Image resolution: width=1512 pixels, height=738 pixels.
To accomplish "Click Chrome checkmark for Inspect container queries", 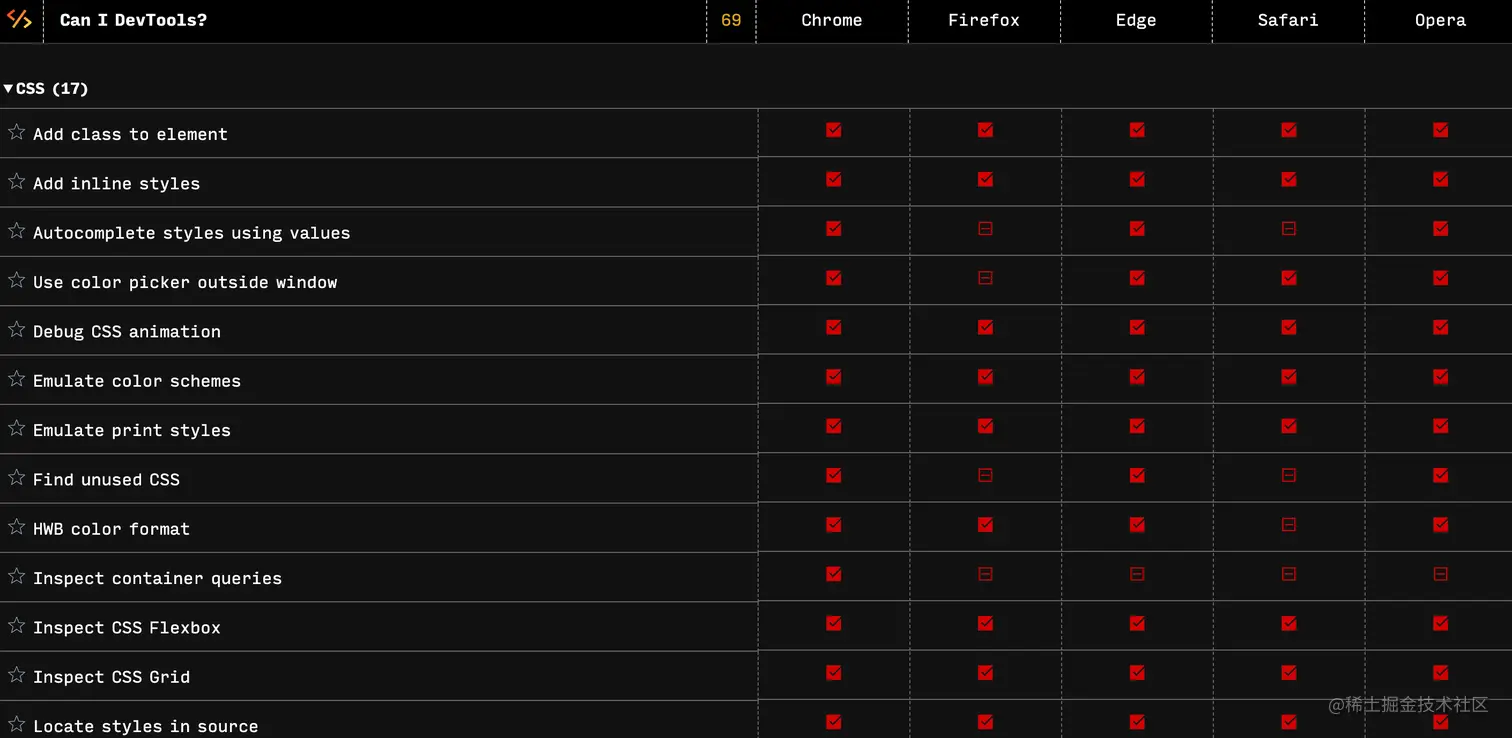I will (x=834, y=574).
